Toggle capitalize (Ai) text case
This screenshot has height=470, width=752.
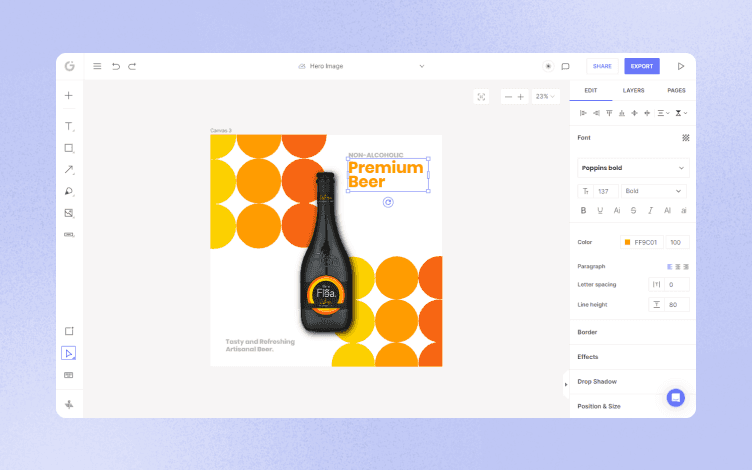pyautogui.click(x=617, y=211)
